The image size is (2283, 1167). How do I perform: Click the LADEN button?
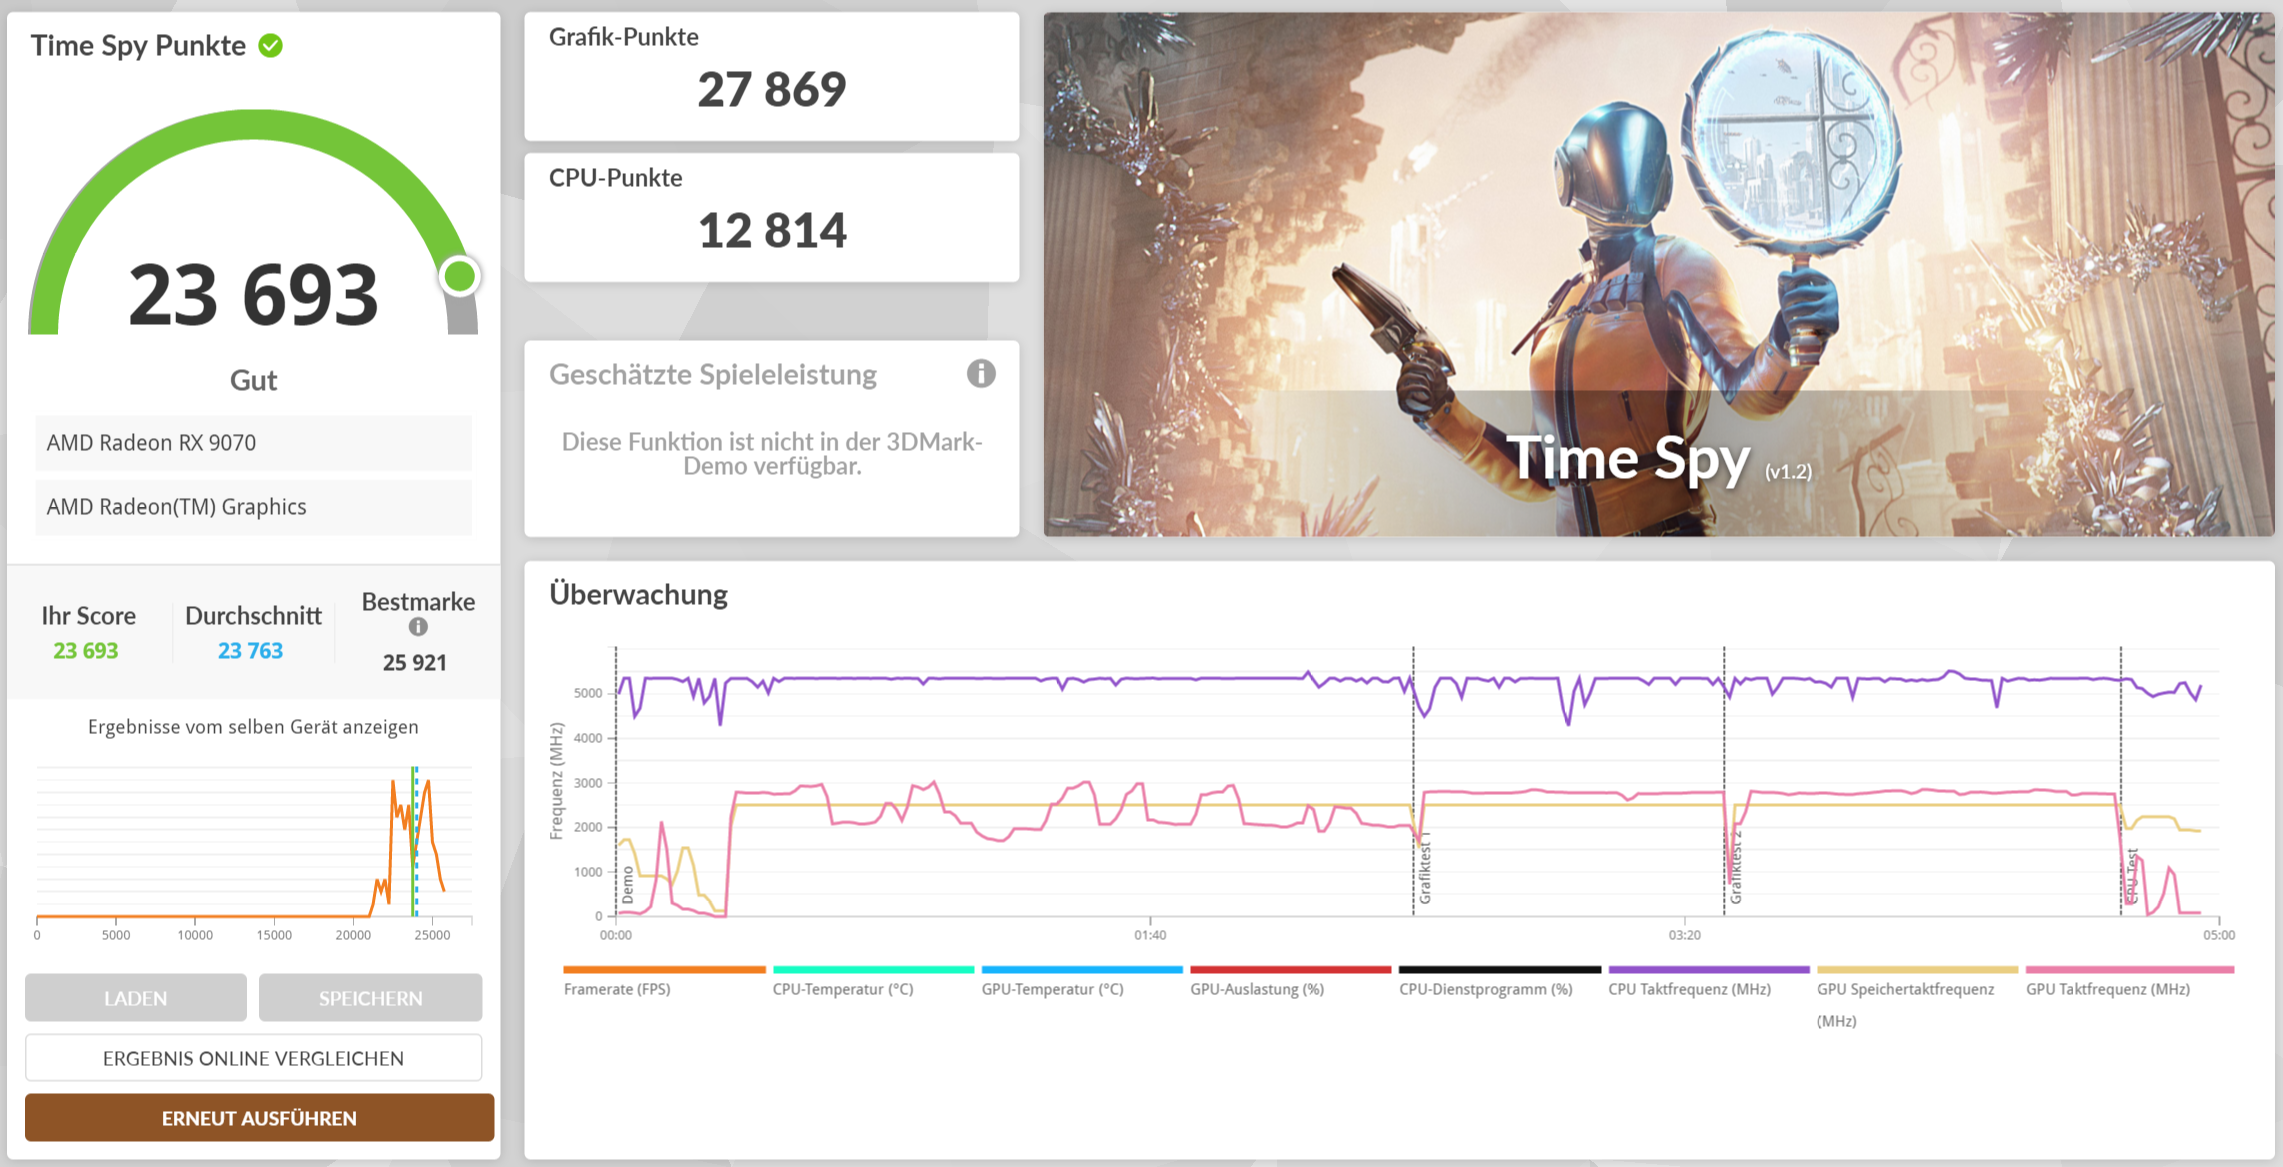136,998
